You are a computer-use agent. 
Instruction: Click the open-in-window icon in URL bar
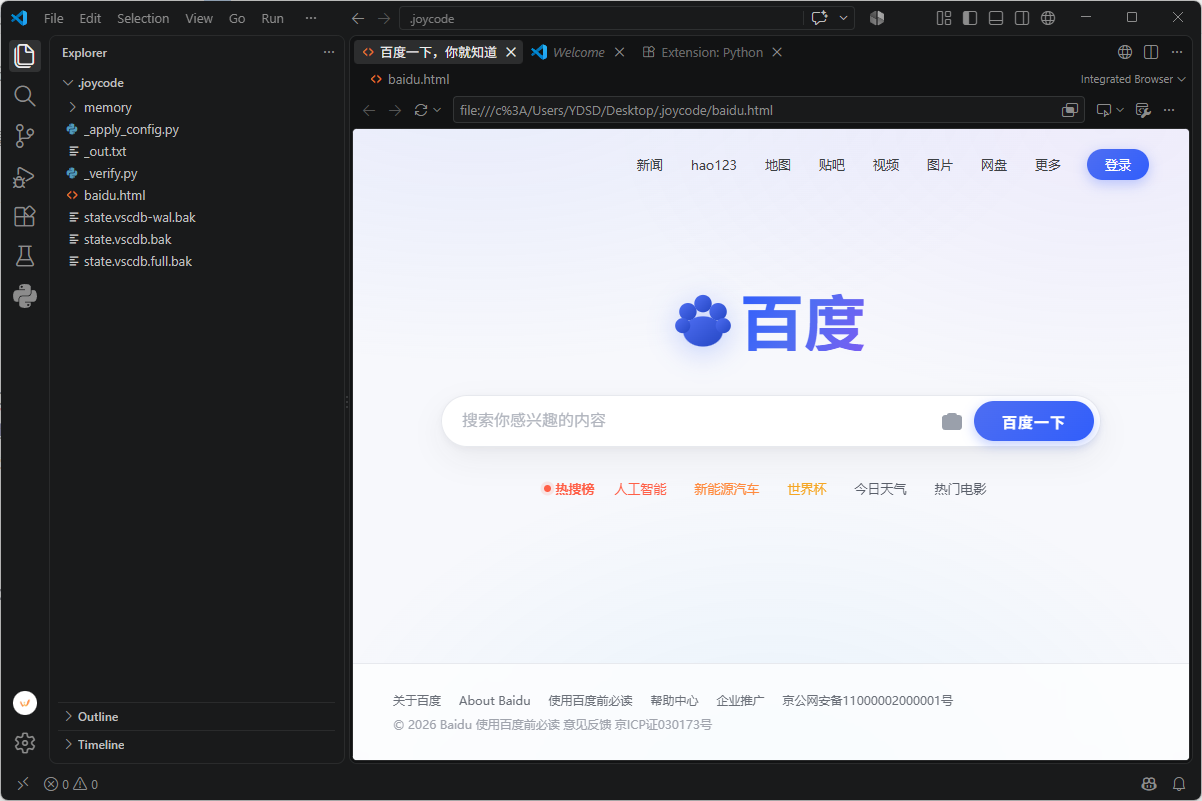coord(1070,110)
